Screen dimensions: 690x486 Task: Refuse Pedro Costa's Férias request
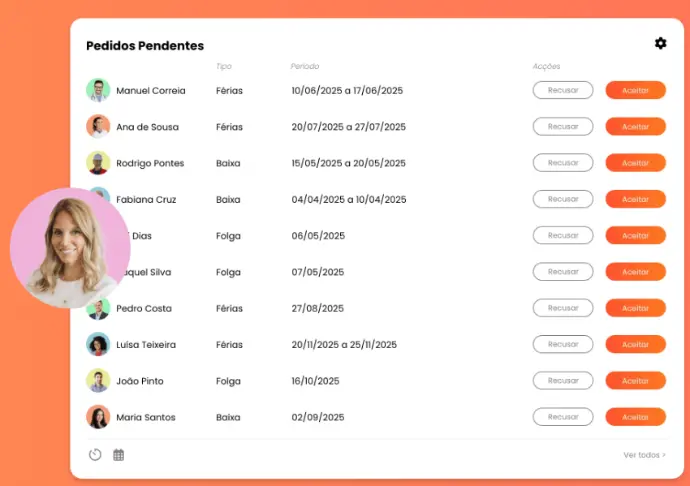click(563, 308)
